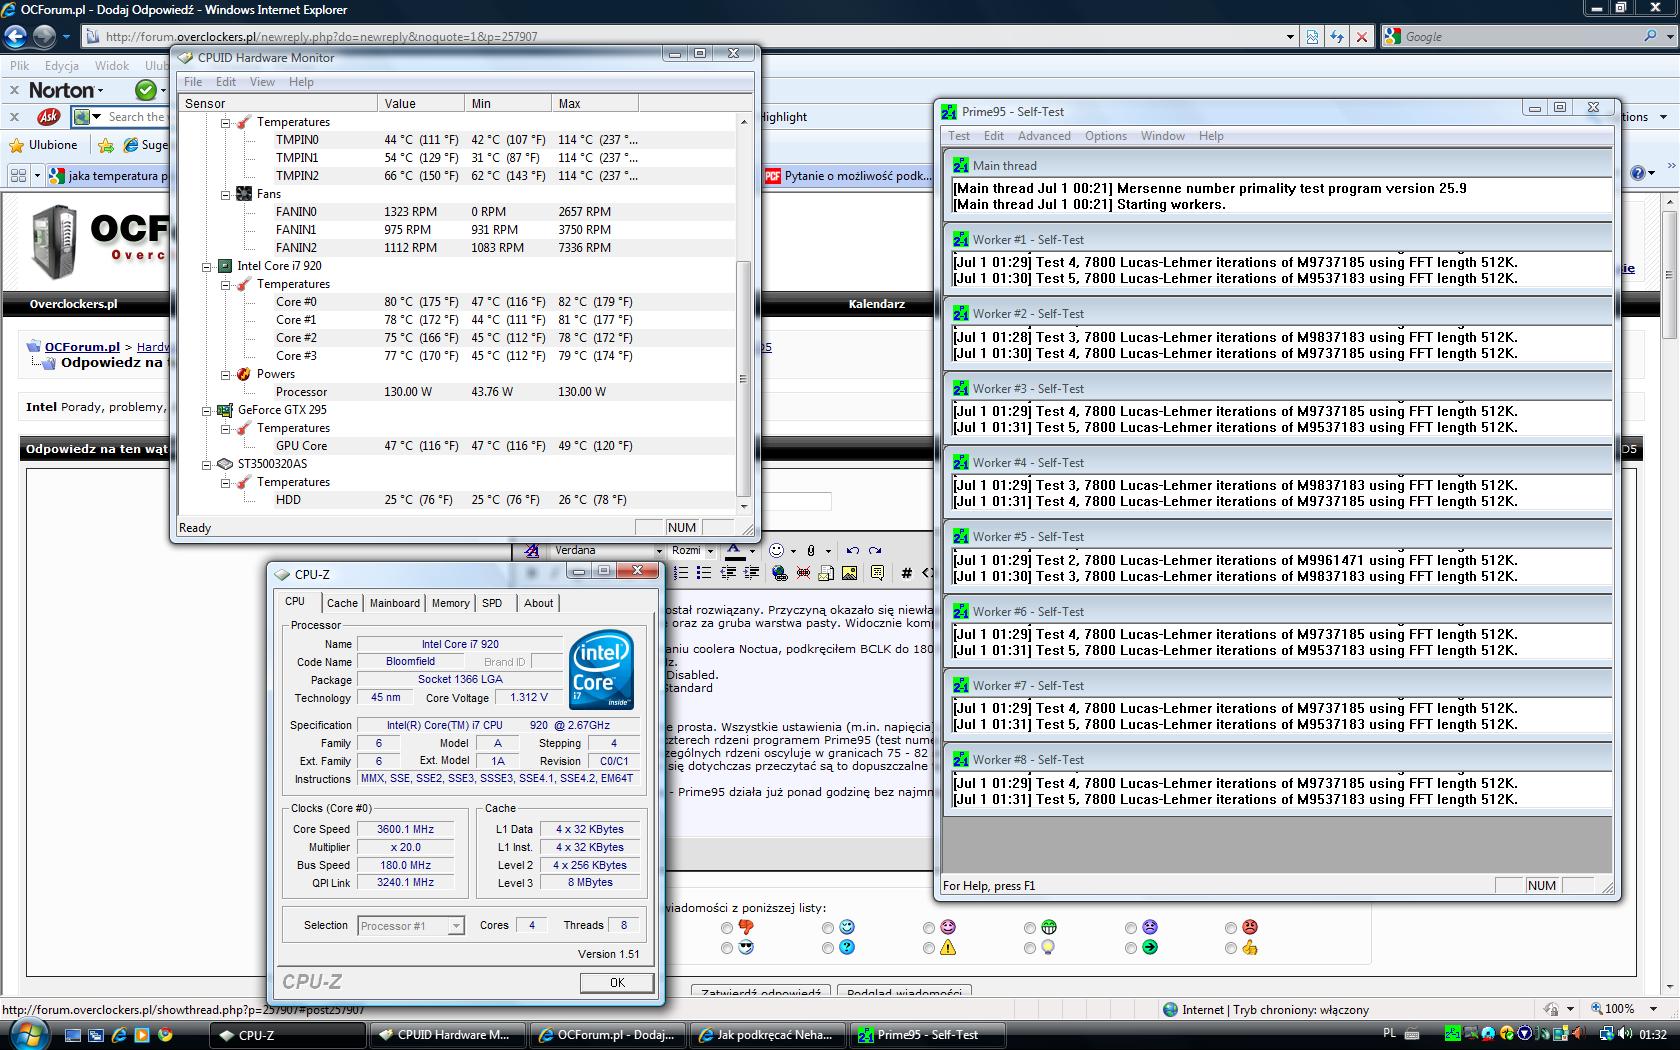The image size is (1680, 1050).
Task: Switch to the Memory tab in CPU-Z
Action: (x=450, y=603)
